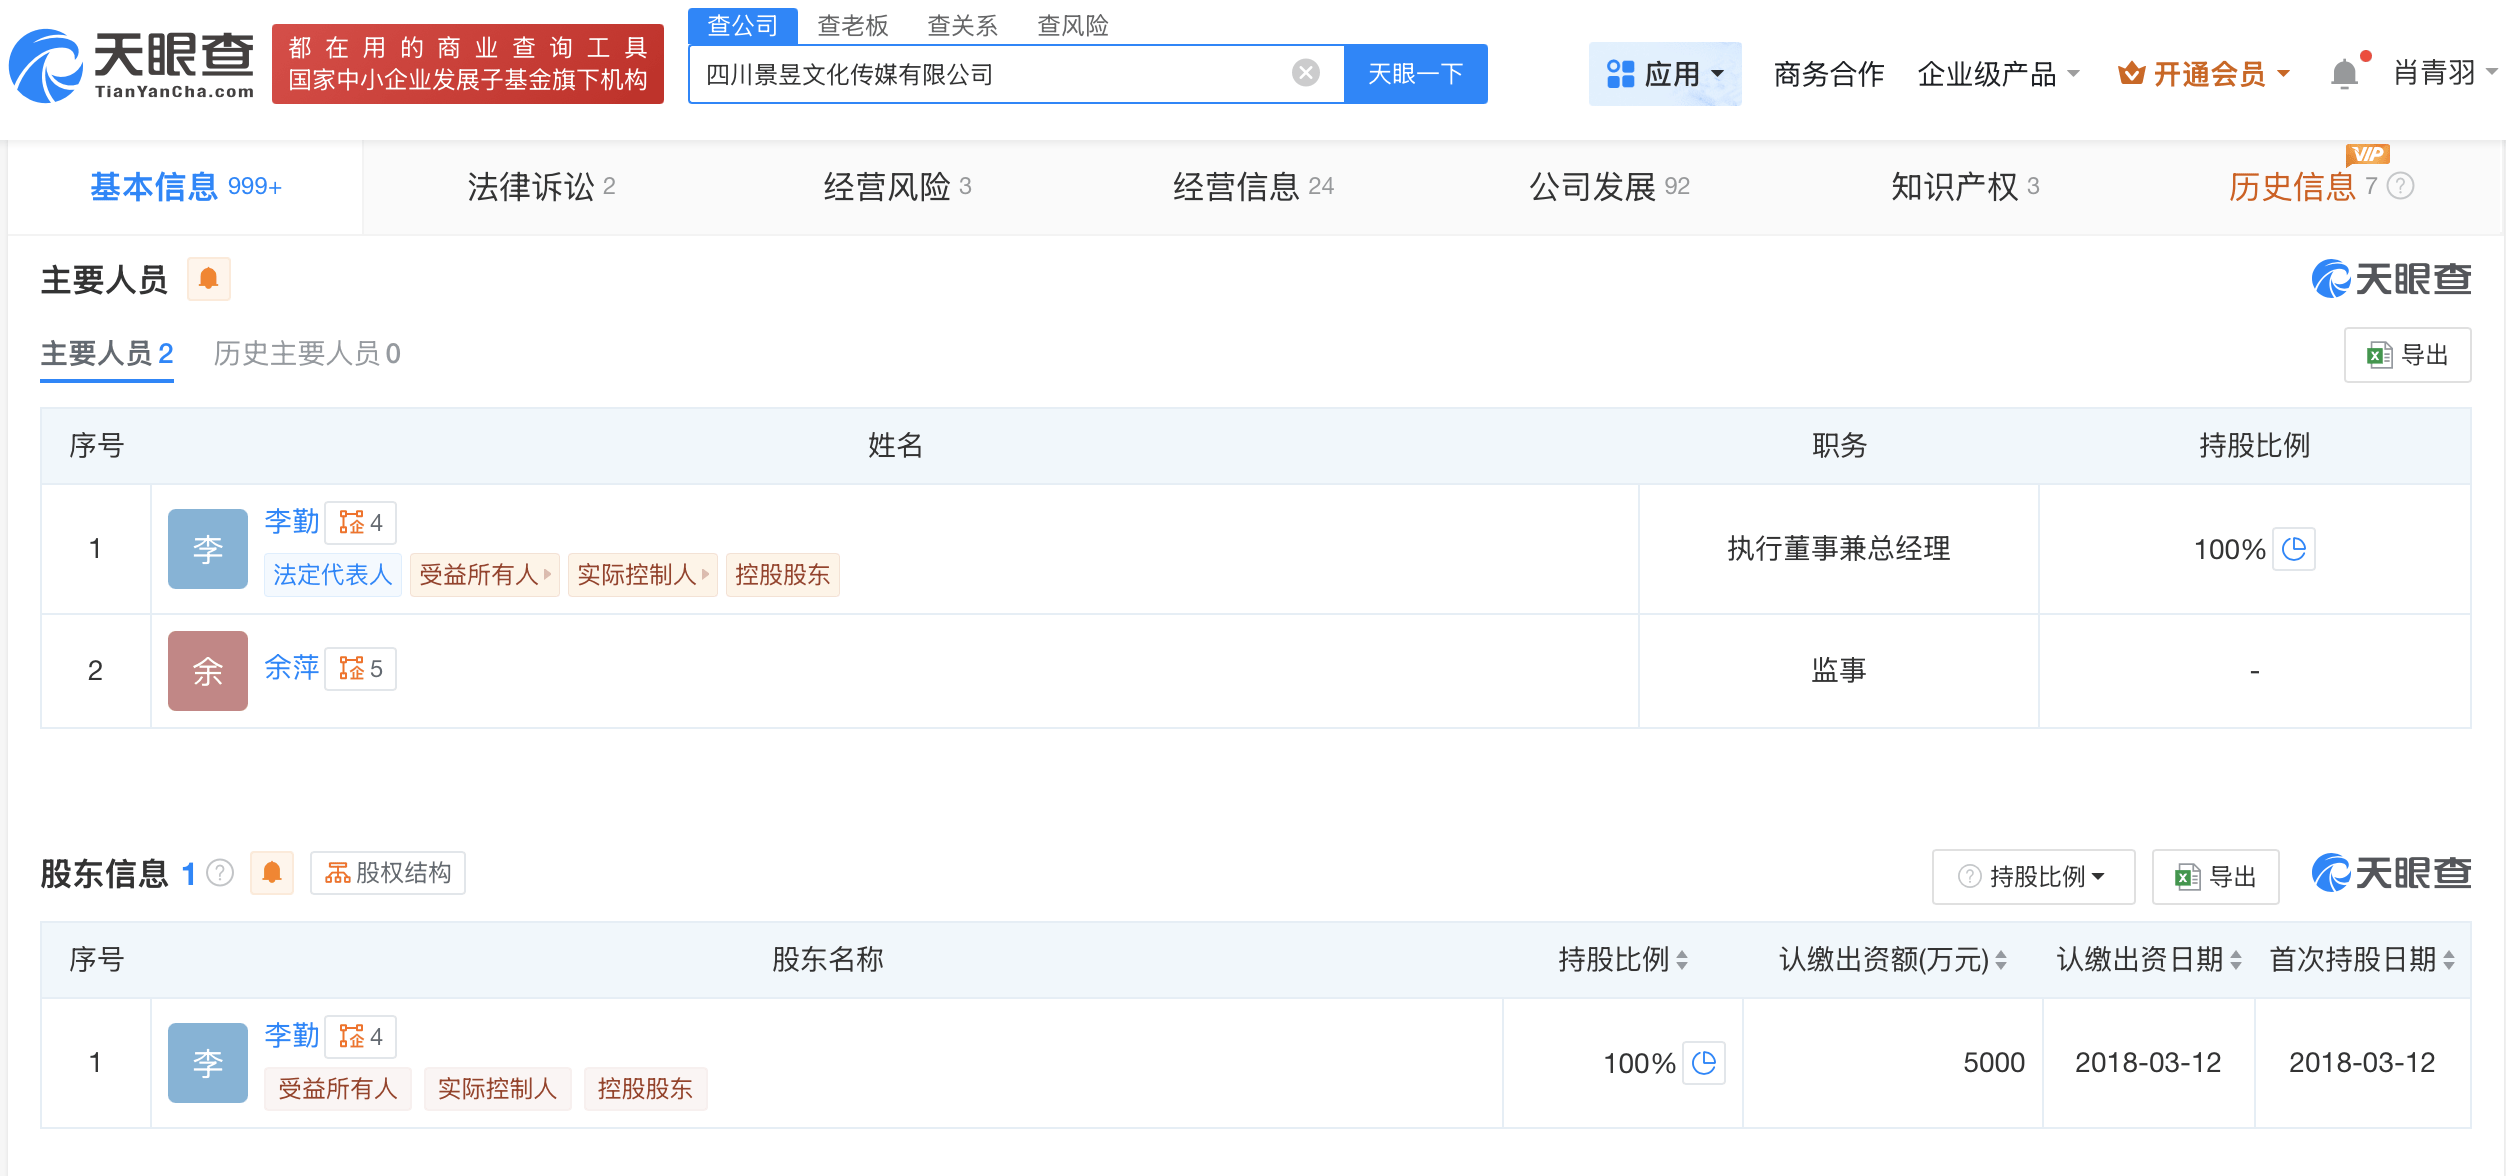
Task: Sort by 认缴出资额 column arrows
Action: tap(2001, 960)
